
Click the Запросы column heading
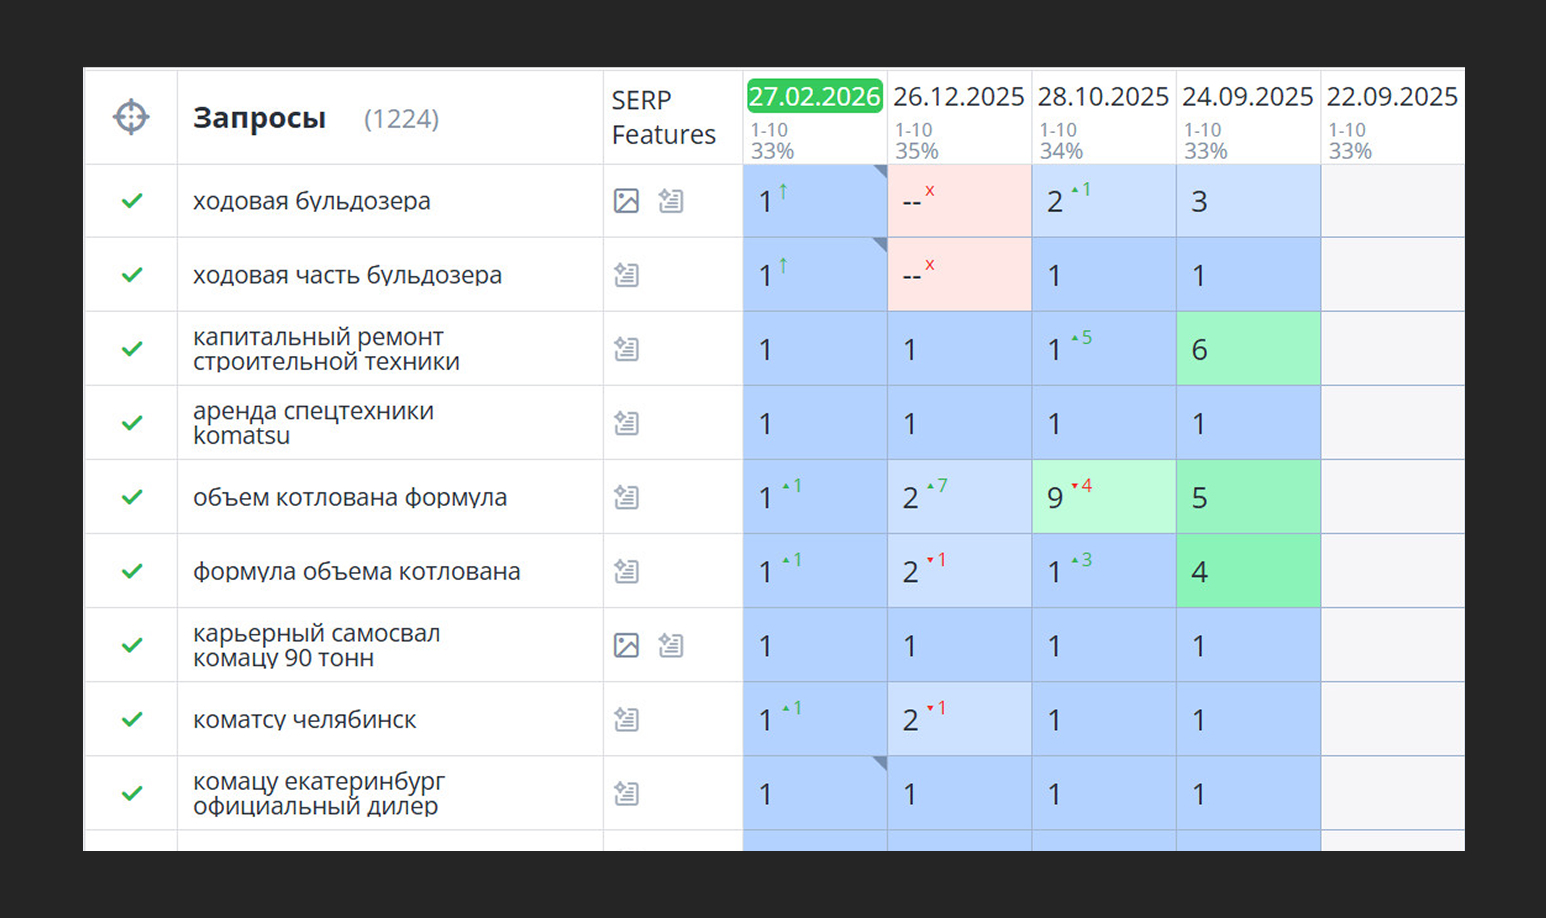259,118
